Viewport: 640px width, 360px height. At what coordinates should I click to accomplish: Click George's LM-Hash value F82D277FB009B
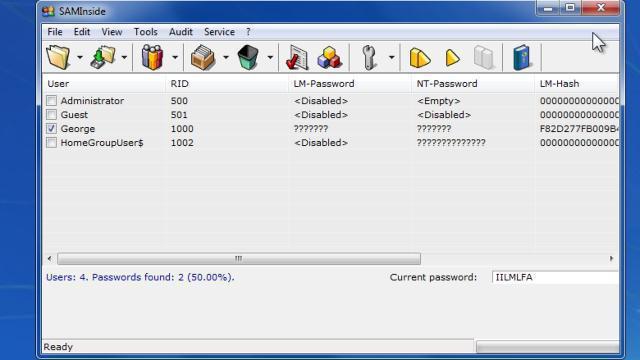[x=579, y=129]
